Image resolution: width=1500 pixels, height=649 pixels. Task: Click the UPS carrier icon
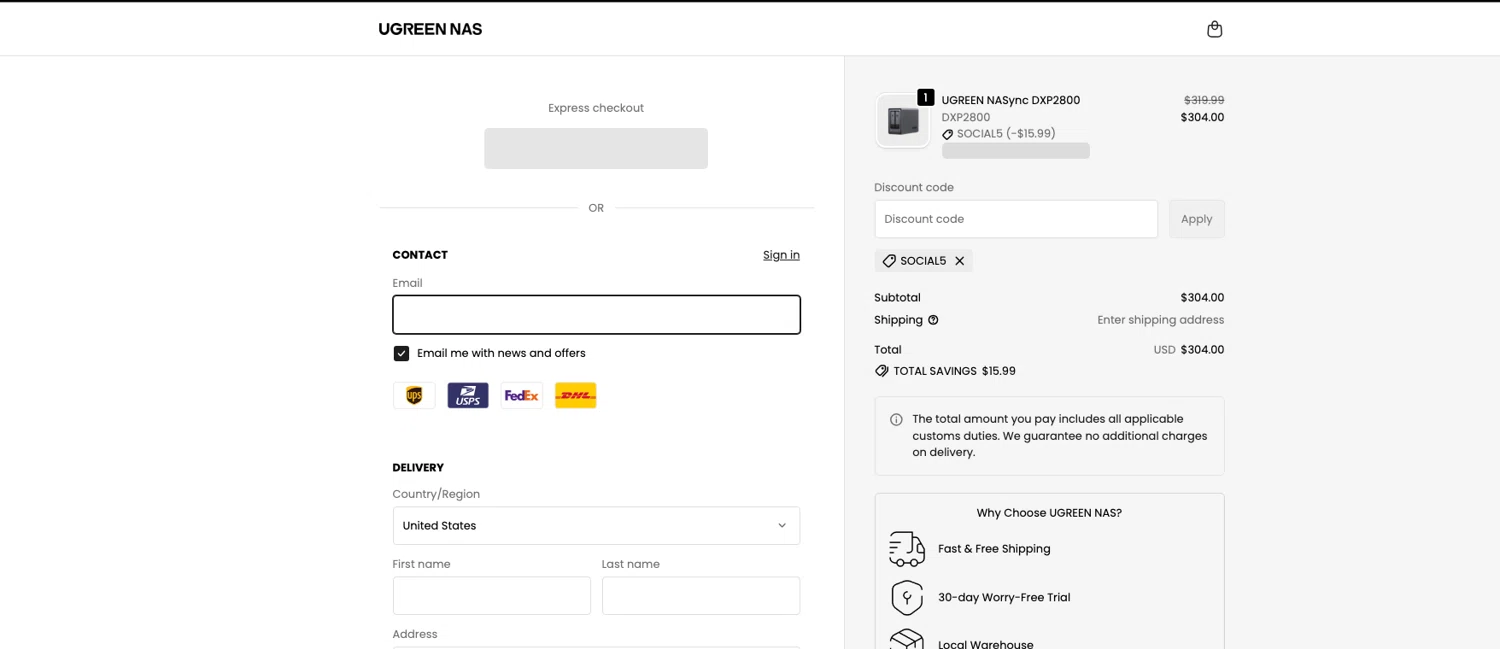click(x=414, y=396)
